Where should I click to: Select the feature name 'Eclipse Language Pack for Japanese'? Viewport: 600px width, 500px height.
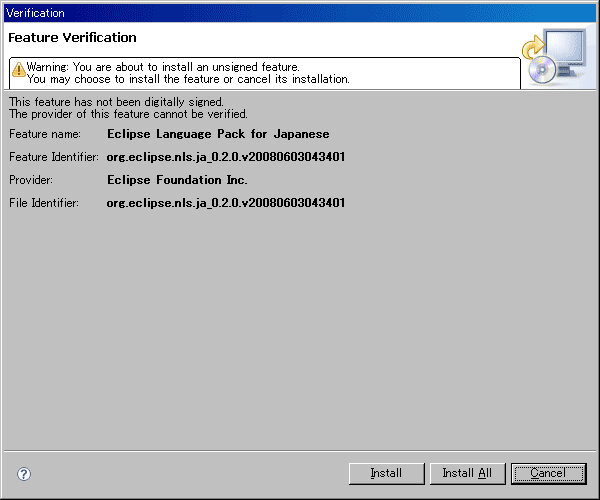[218, 134]
